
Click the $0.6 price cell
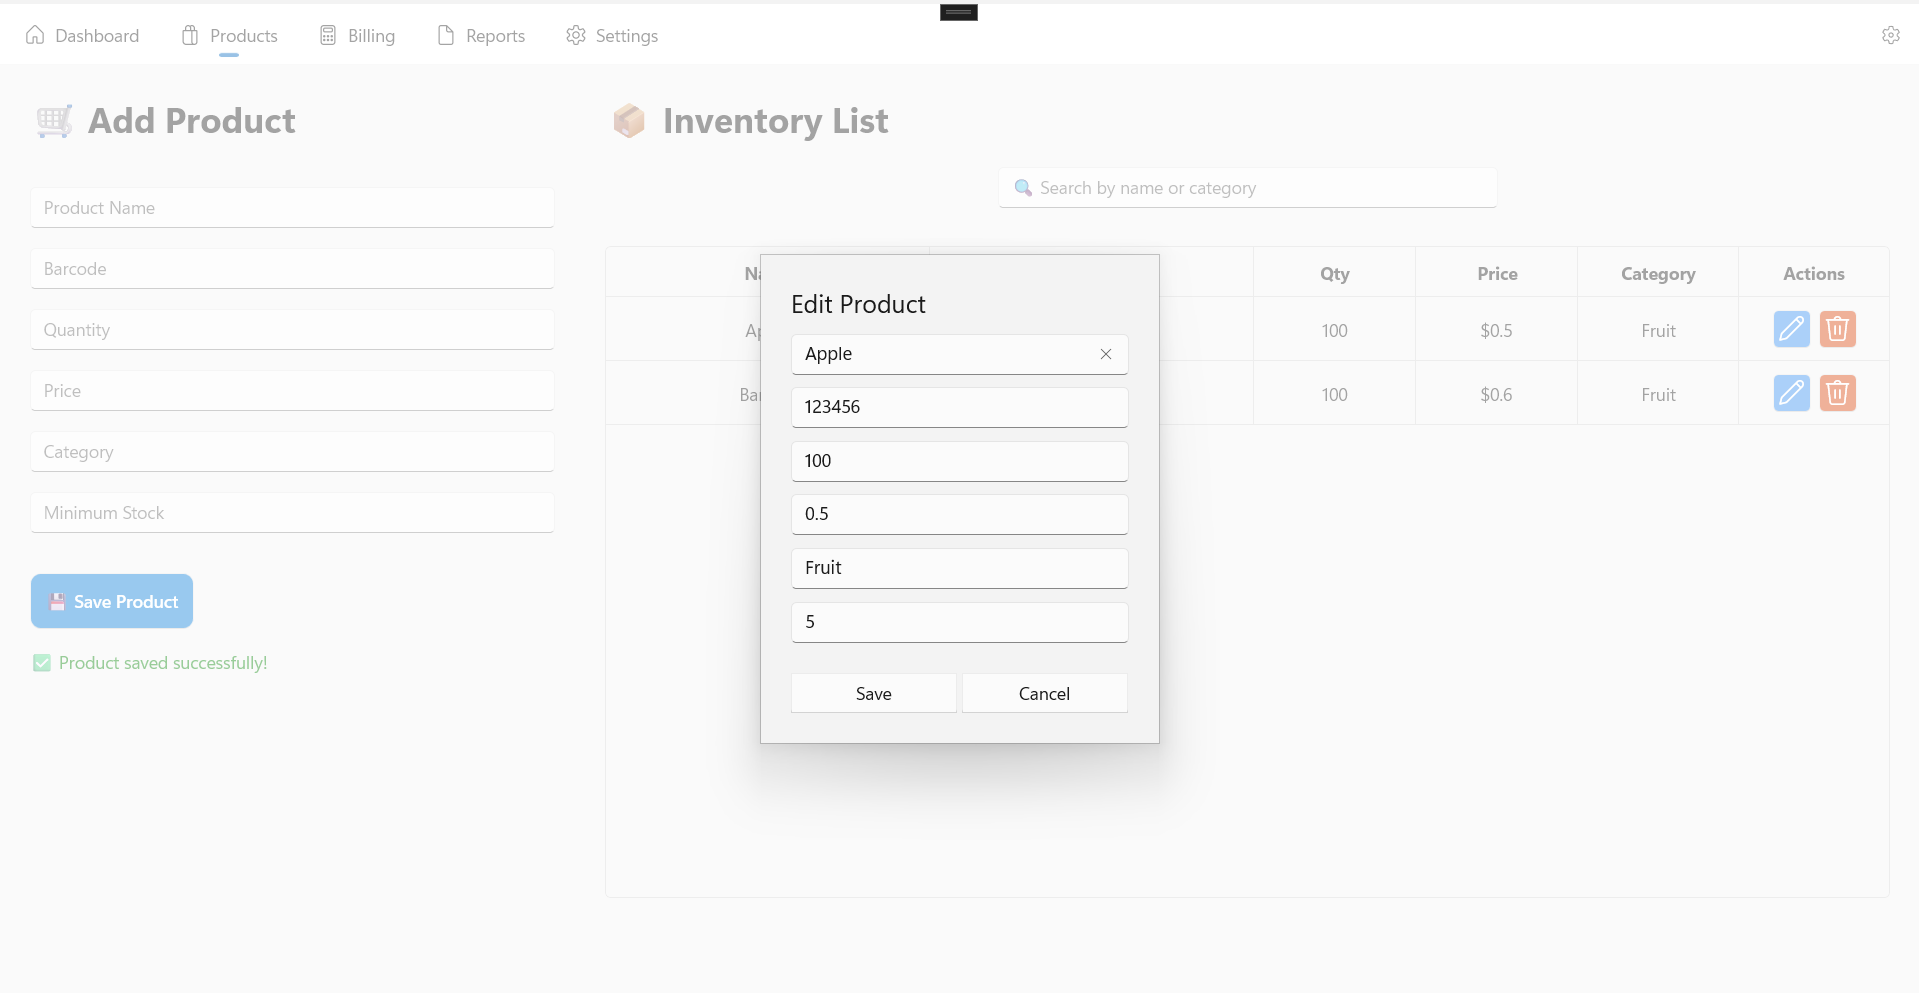click(x=1496, y=395)
